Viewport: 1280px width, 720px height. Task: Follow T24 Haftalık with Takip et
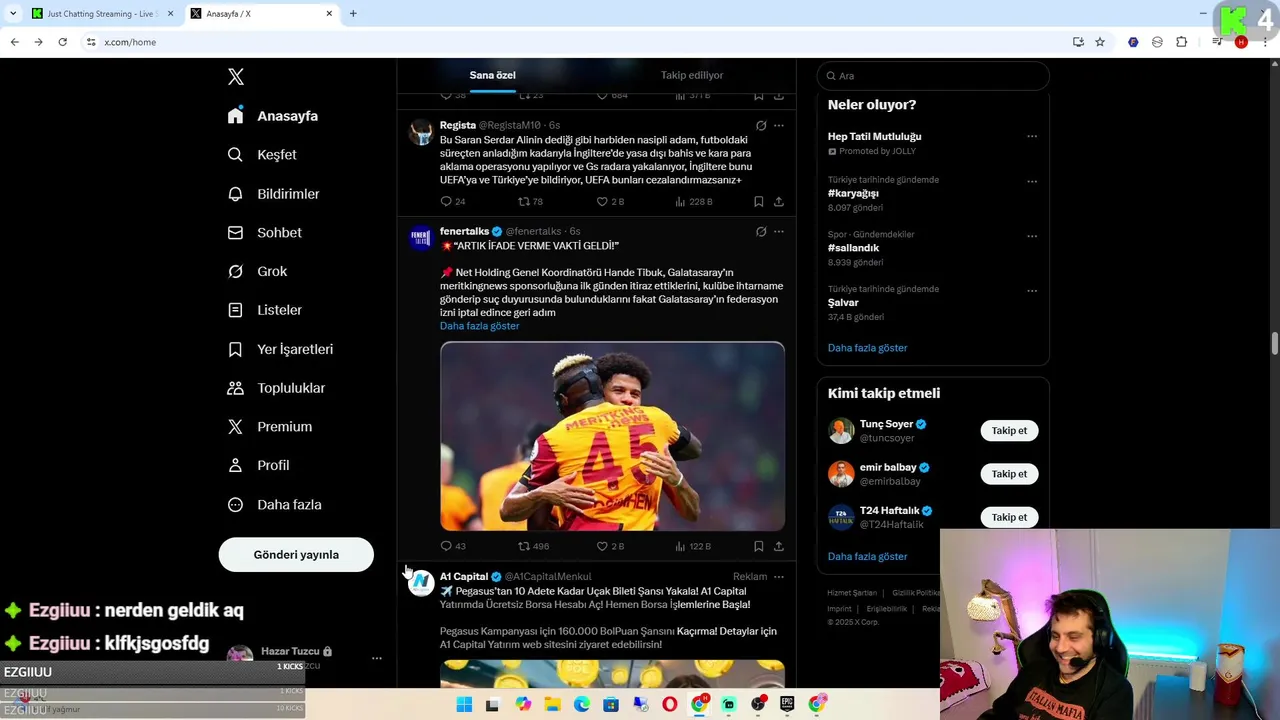(x=1009, y=517)
